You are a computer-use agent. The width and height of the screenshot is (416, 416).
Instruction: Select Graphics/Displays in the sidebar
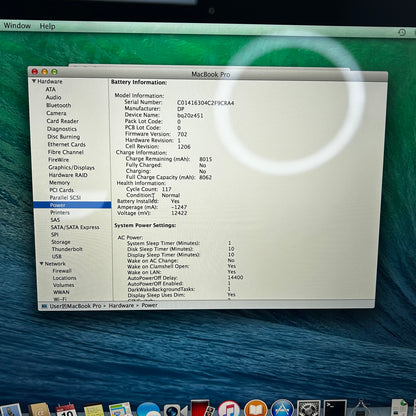(72, 167)
